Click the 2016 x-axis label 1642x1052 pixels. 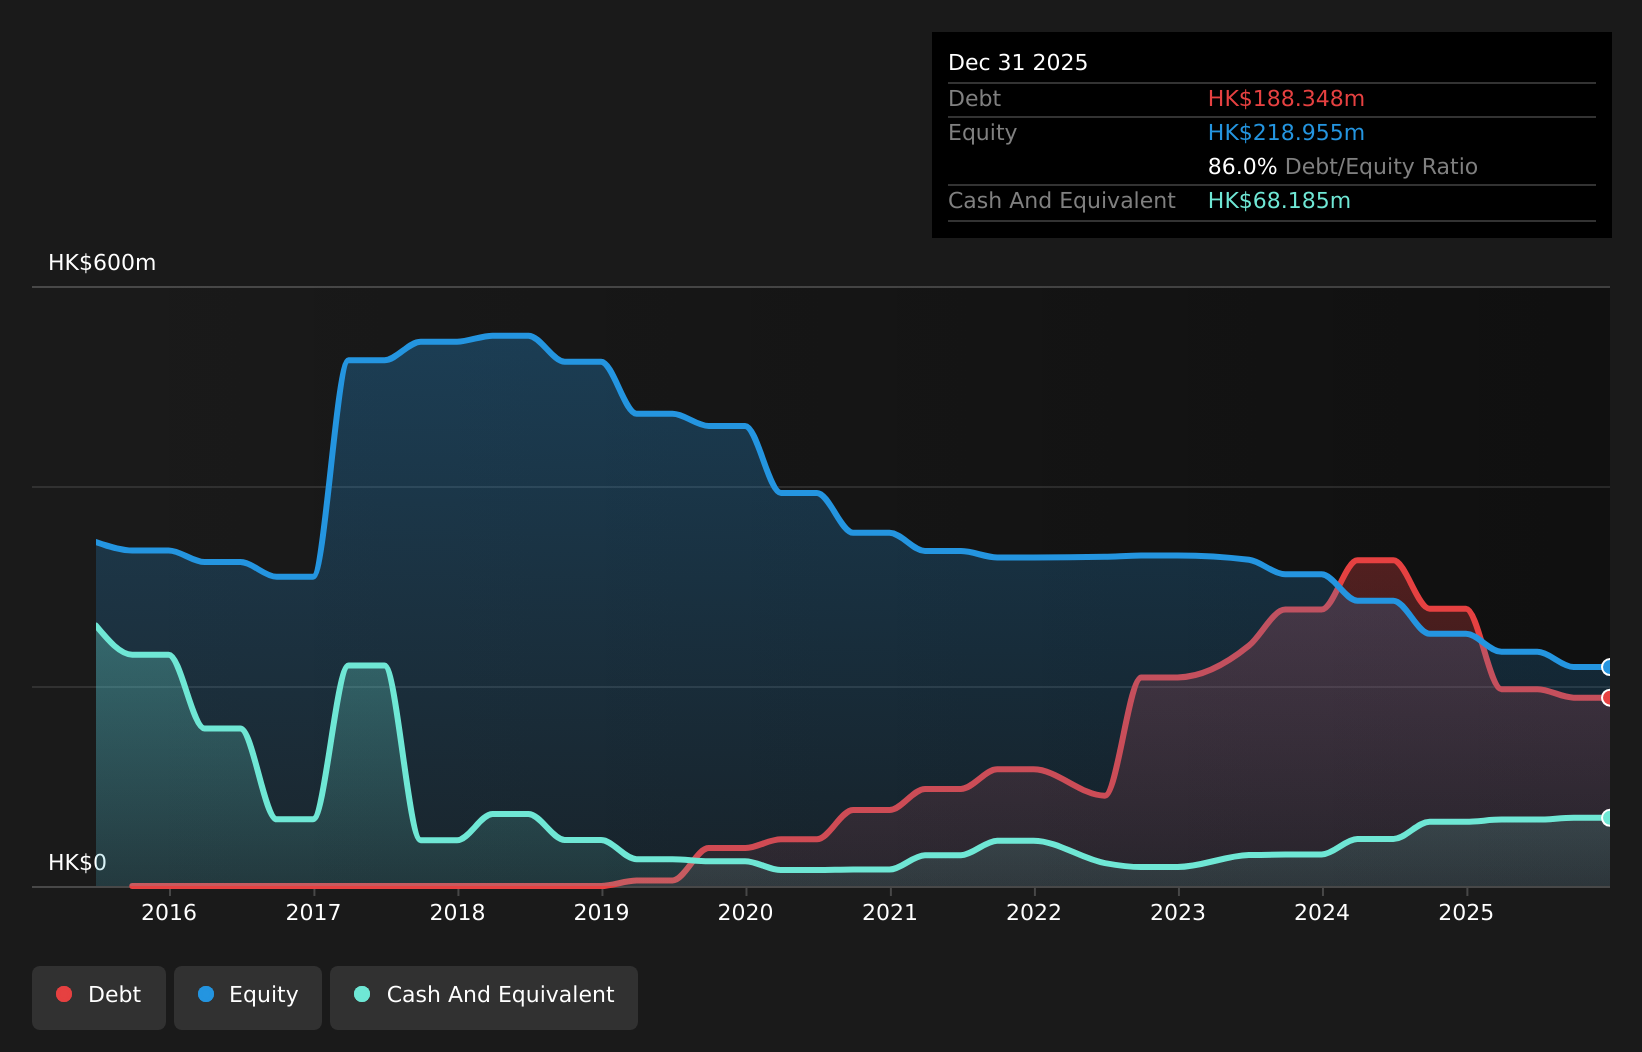[x=169, y=912]
